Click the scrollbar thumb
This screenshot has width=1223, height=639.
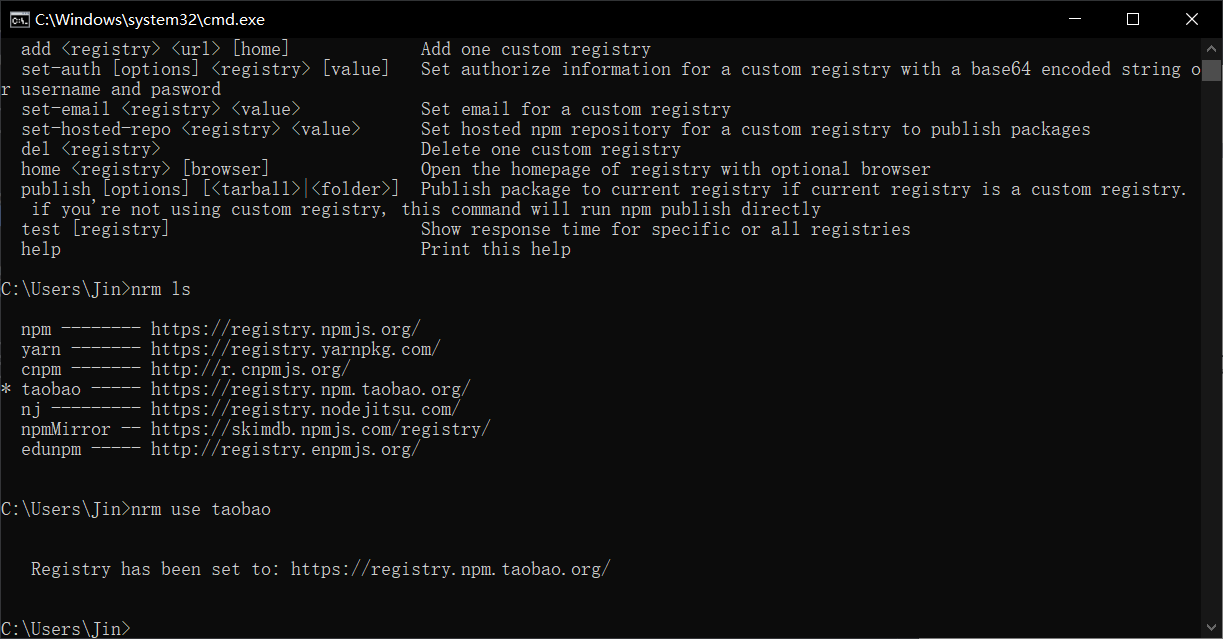[1212, 70]
